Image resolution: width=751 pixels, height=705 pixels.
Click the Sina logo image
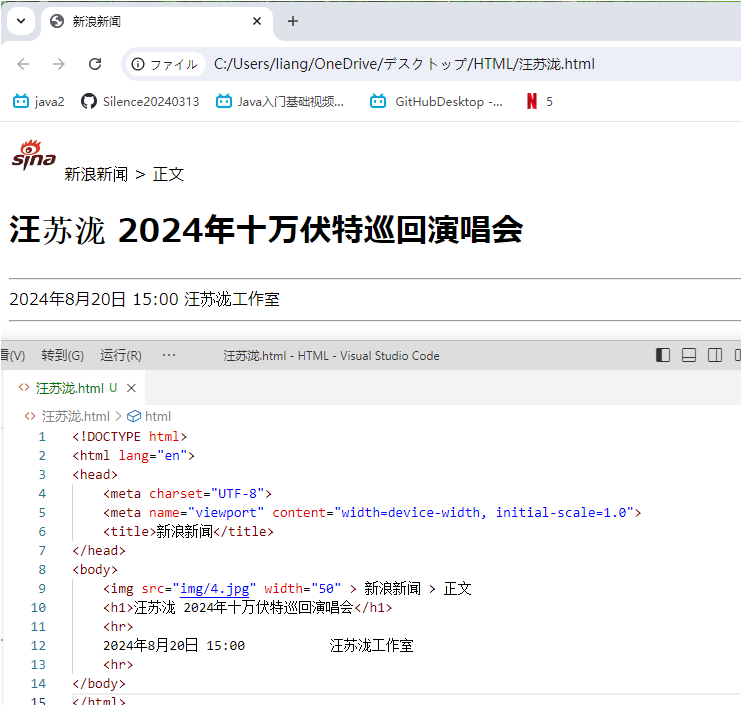tap(34, 155)
